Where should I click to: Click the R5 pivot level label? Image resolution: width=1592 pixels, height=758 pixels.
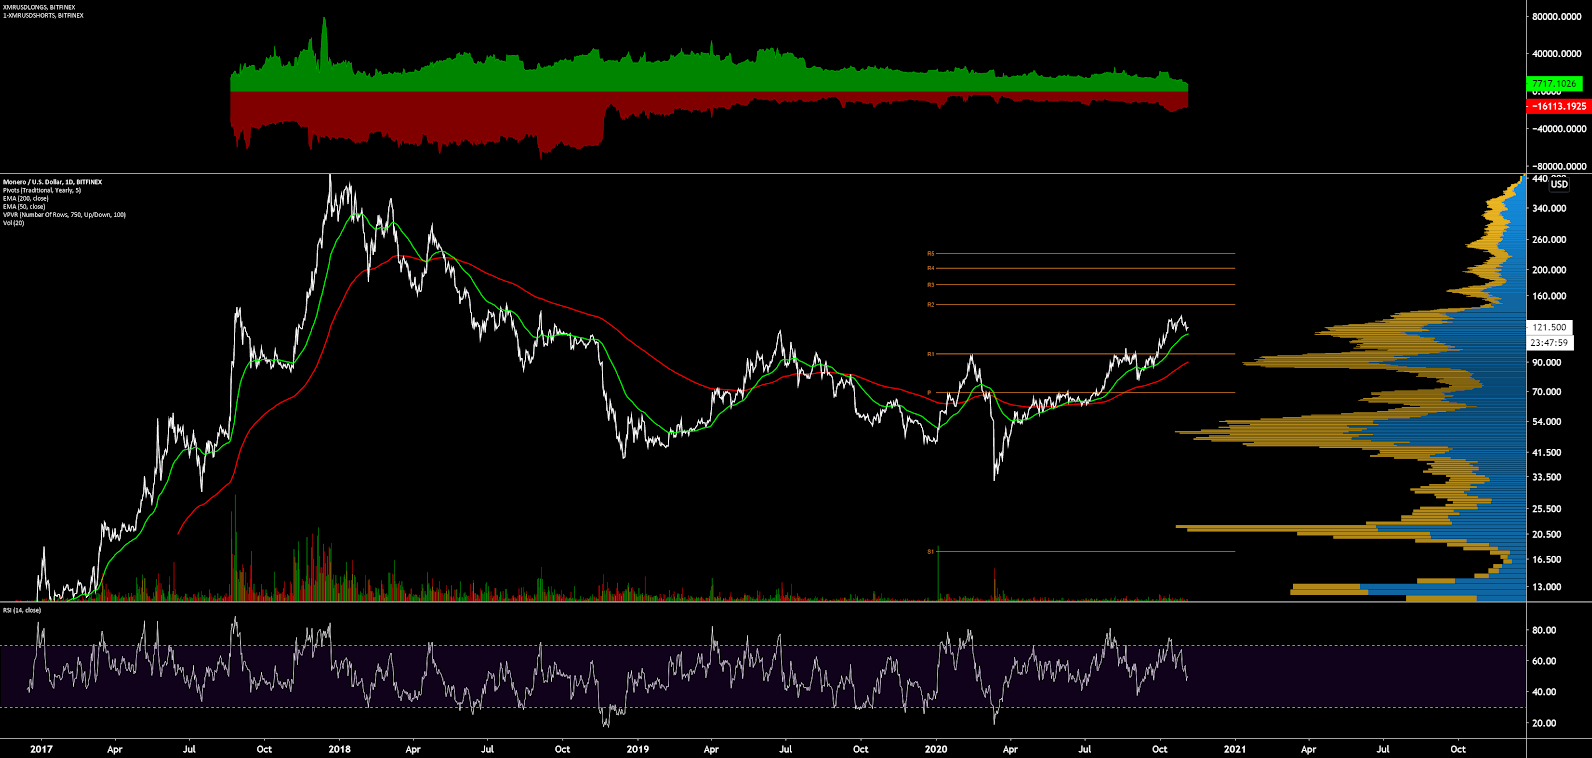(930, 253)
